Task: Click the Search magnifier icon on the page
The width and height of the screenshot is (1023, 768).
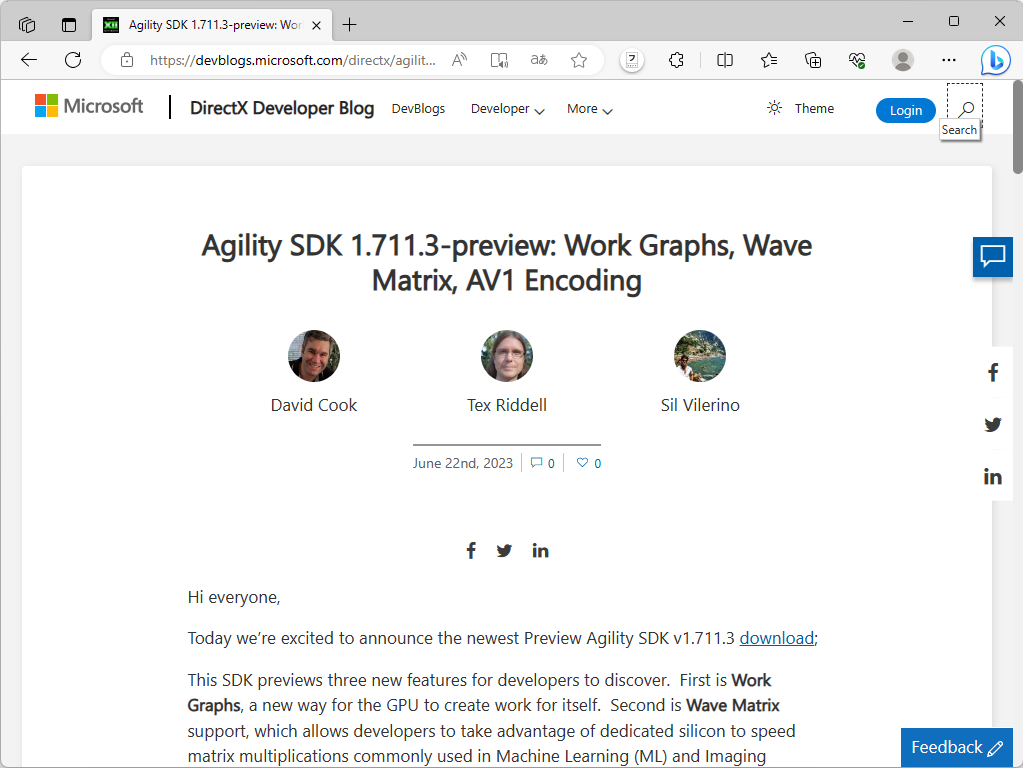Action: [966, 109]
